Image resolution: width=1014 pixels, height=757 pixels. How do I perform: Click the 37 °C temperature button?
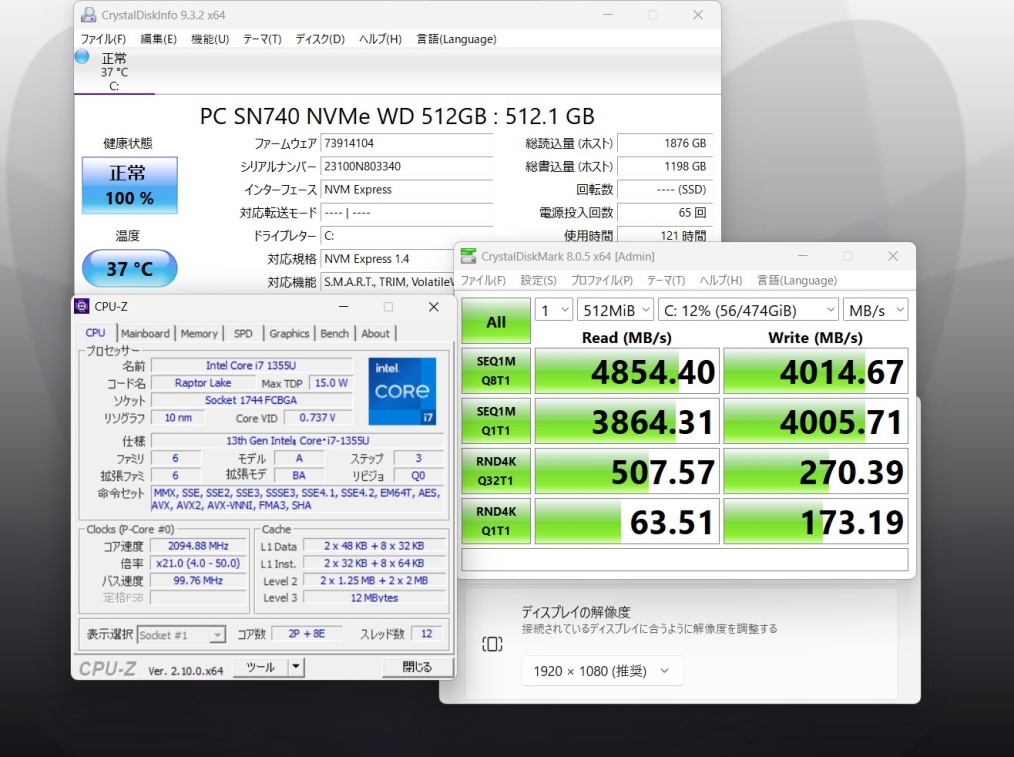129,268
